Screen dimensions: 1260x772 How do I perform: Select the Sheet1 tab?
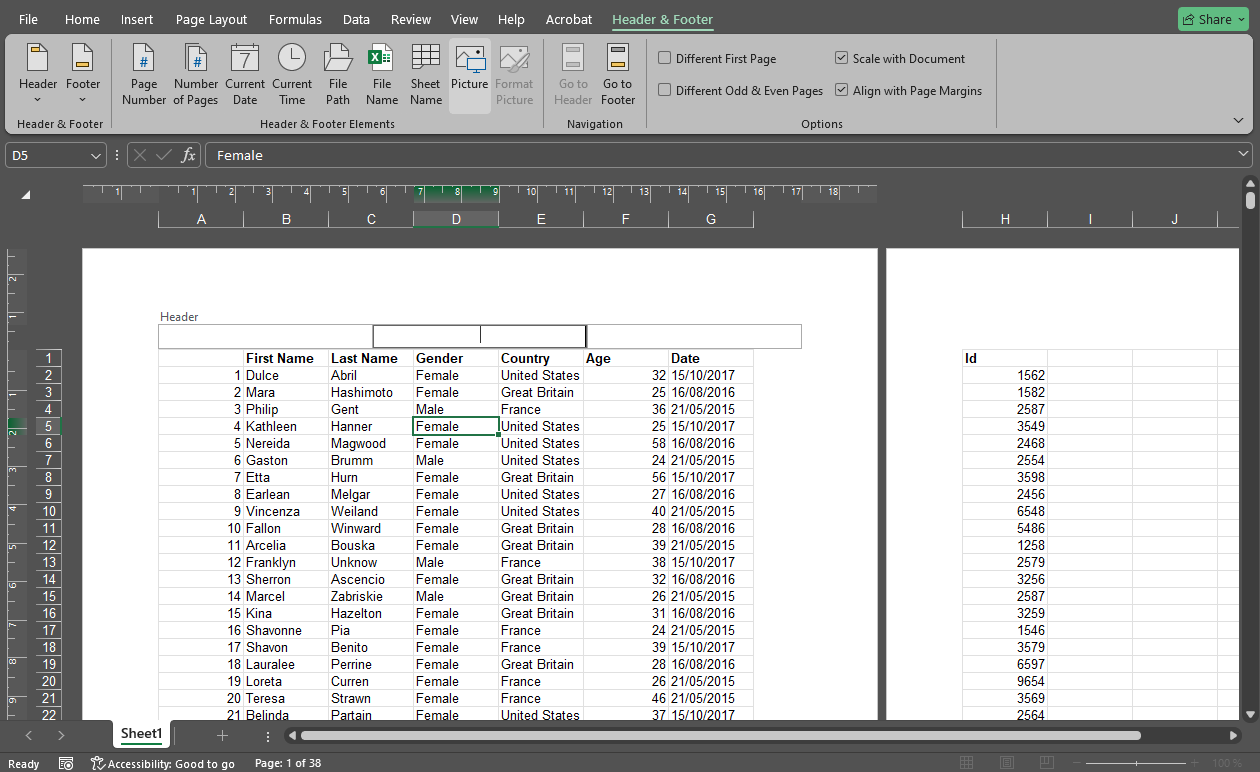[141, 734]
